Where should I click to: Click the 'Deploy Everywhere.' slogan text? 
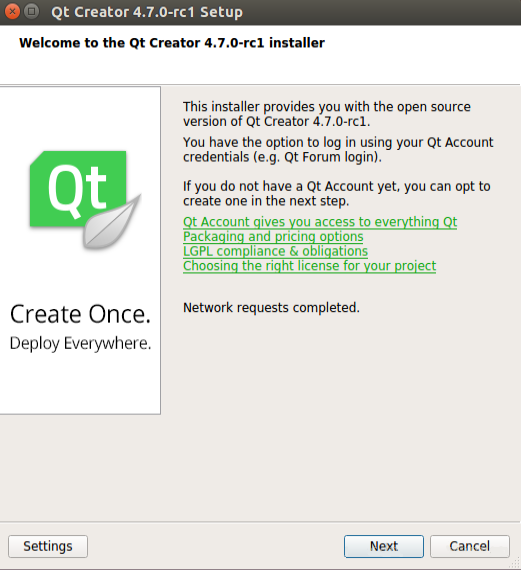(80, 344)
